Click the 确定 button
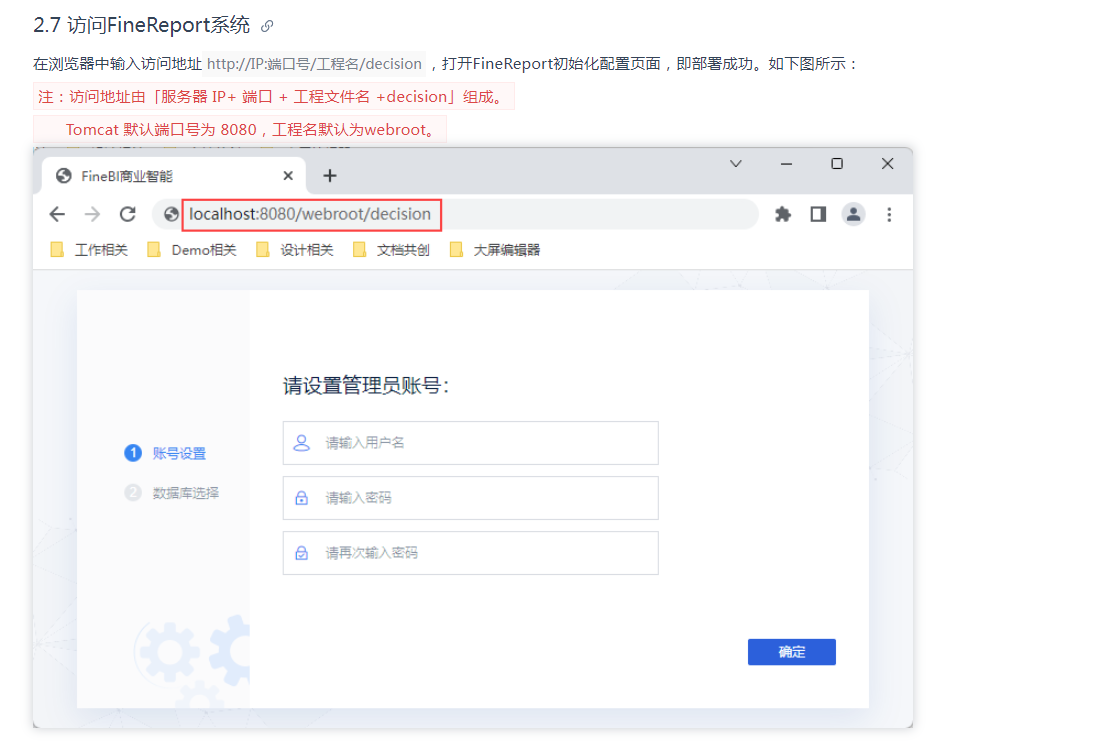 (x=791, y=652)
